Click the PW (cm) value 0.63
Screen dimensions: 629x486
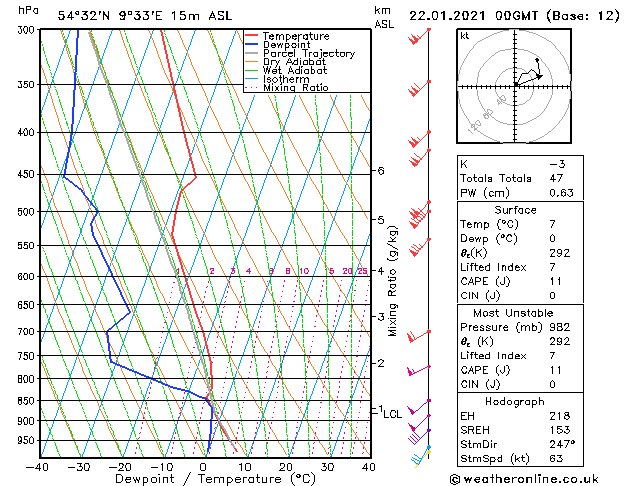562,193
